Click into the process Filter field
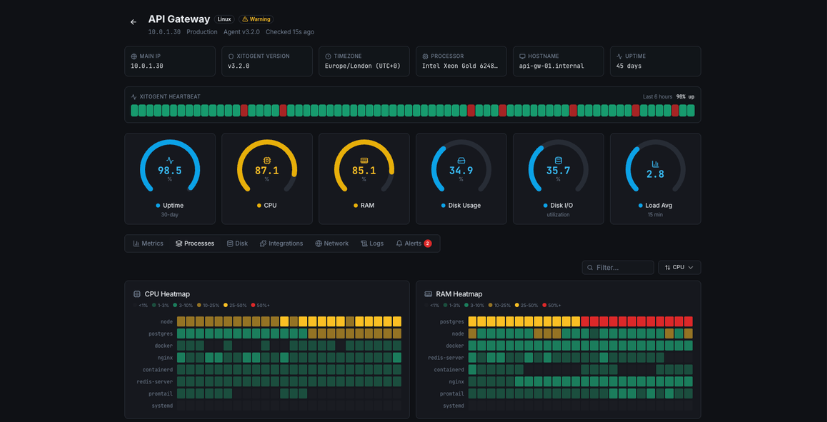Viewport: 827px width, 422px height. coord(618,268)
